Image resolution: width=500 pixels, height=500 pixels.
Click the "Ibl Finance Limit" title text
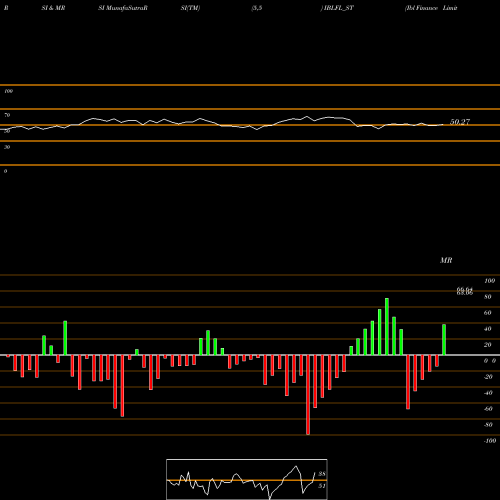tap(431, 8)
